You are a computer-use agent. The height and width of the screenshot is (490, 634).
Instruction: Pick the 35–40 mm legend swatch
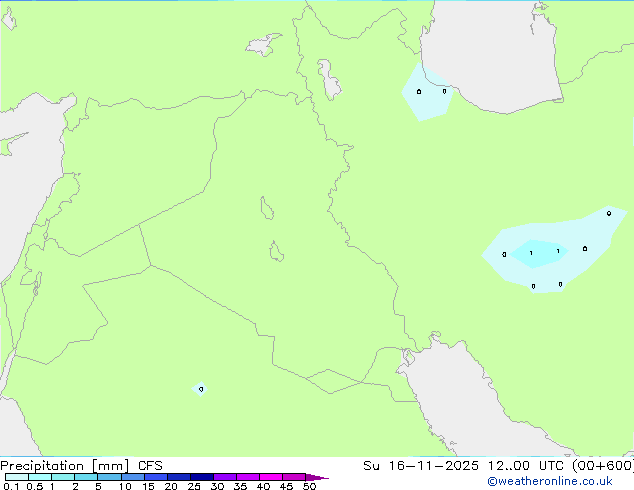248,477
